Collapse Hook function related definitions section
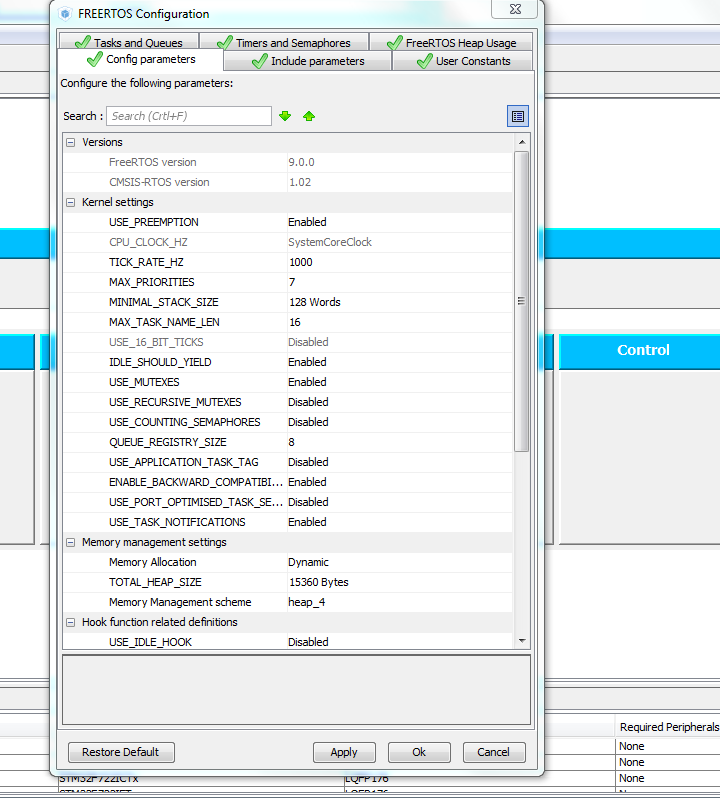Viewport: 720px width, 798px height. 71,622
